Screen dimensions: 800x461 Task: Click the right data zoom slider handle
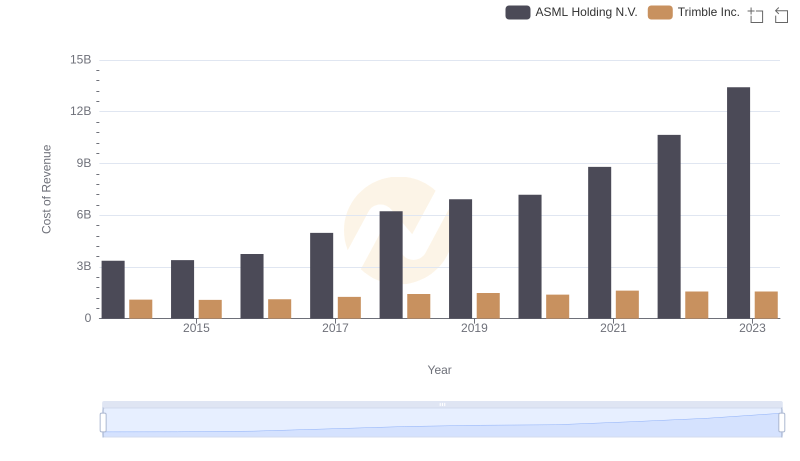[x=782, y=423]
